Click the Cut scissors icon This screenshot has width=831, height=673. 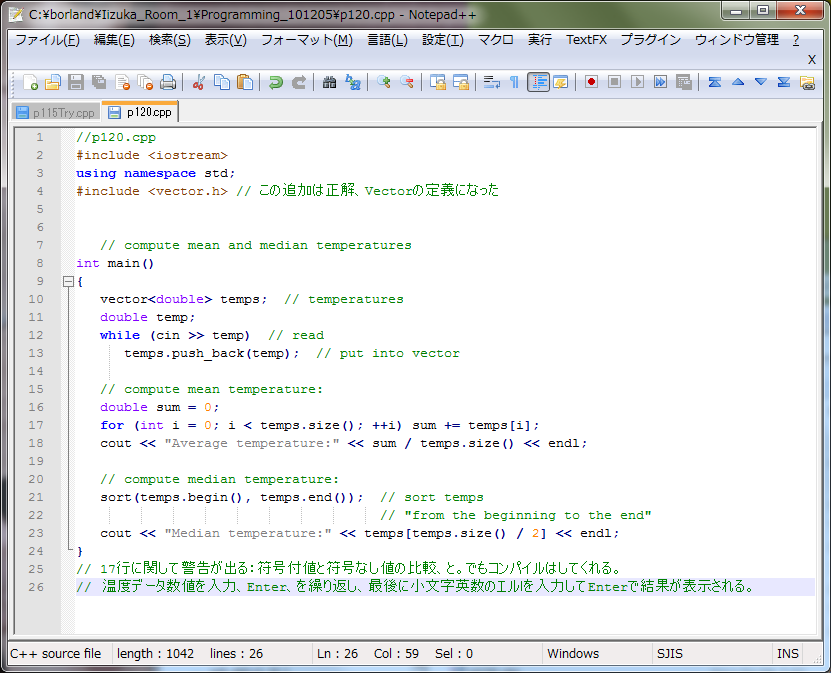coord(199,82)
